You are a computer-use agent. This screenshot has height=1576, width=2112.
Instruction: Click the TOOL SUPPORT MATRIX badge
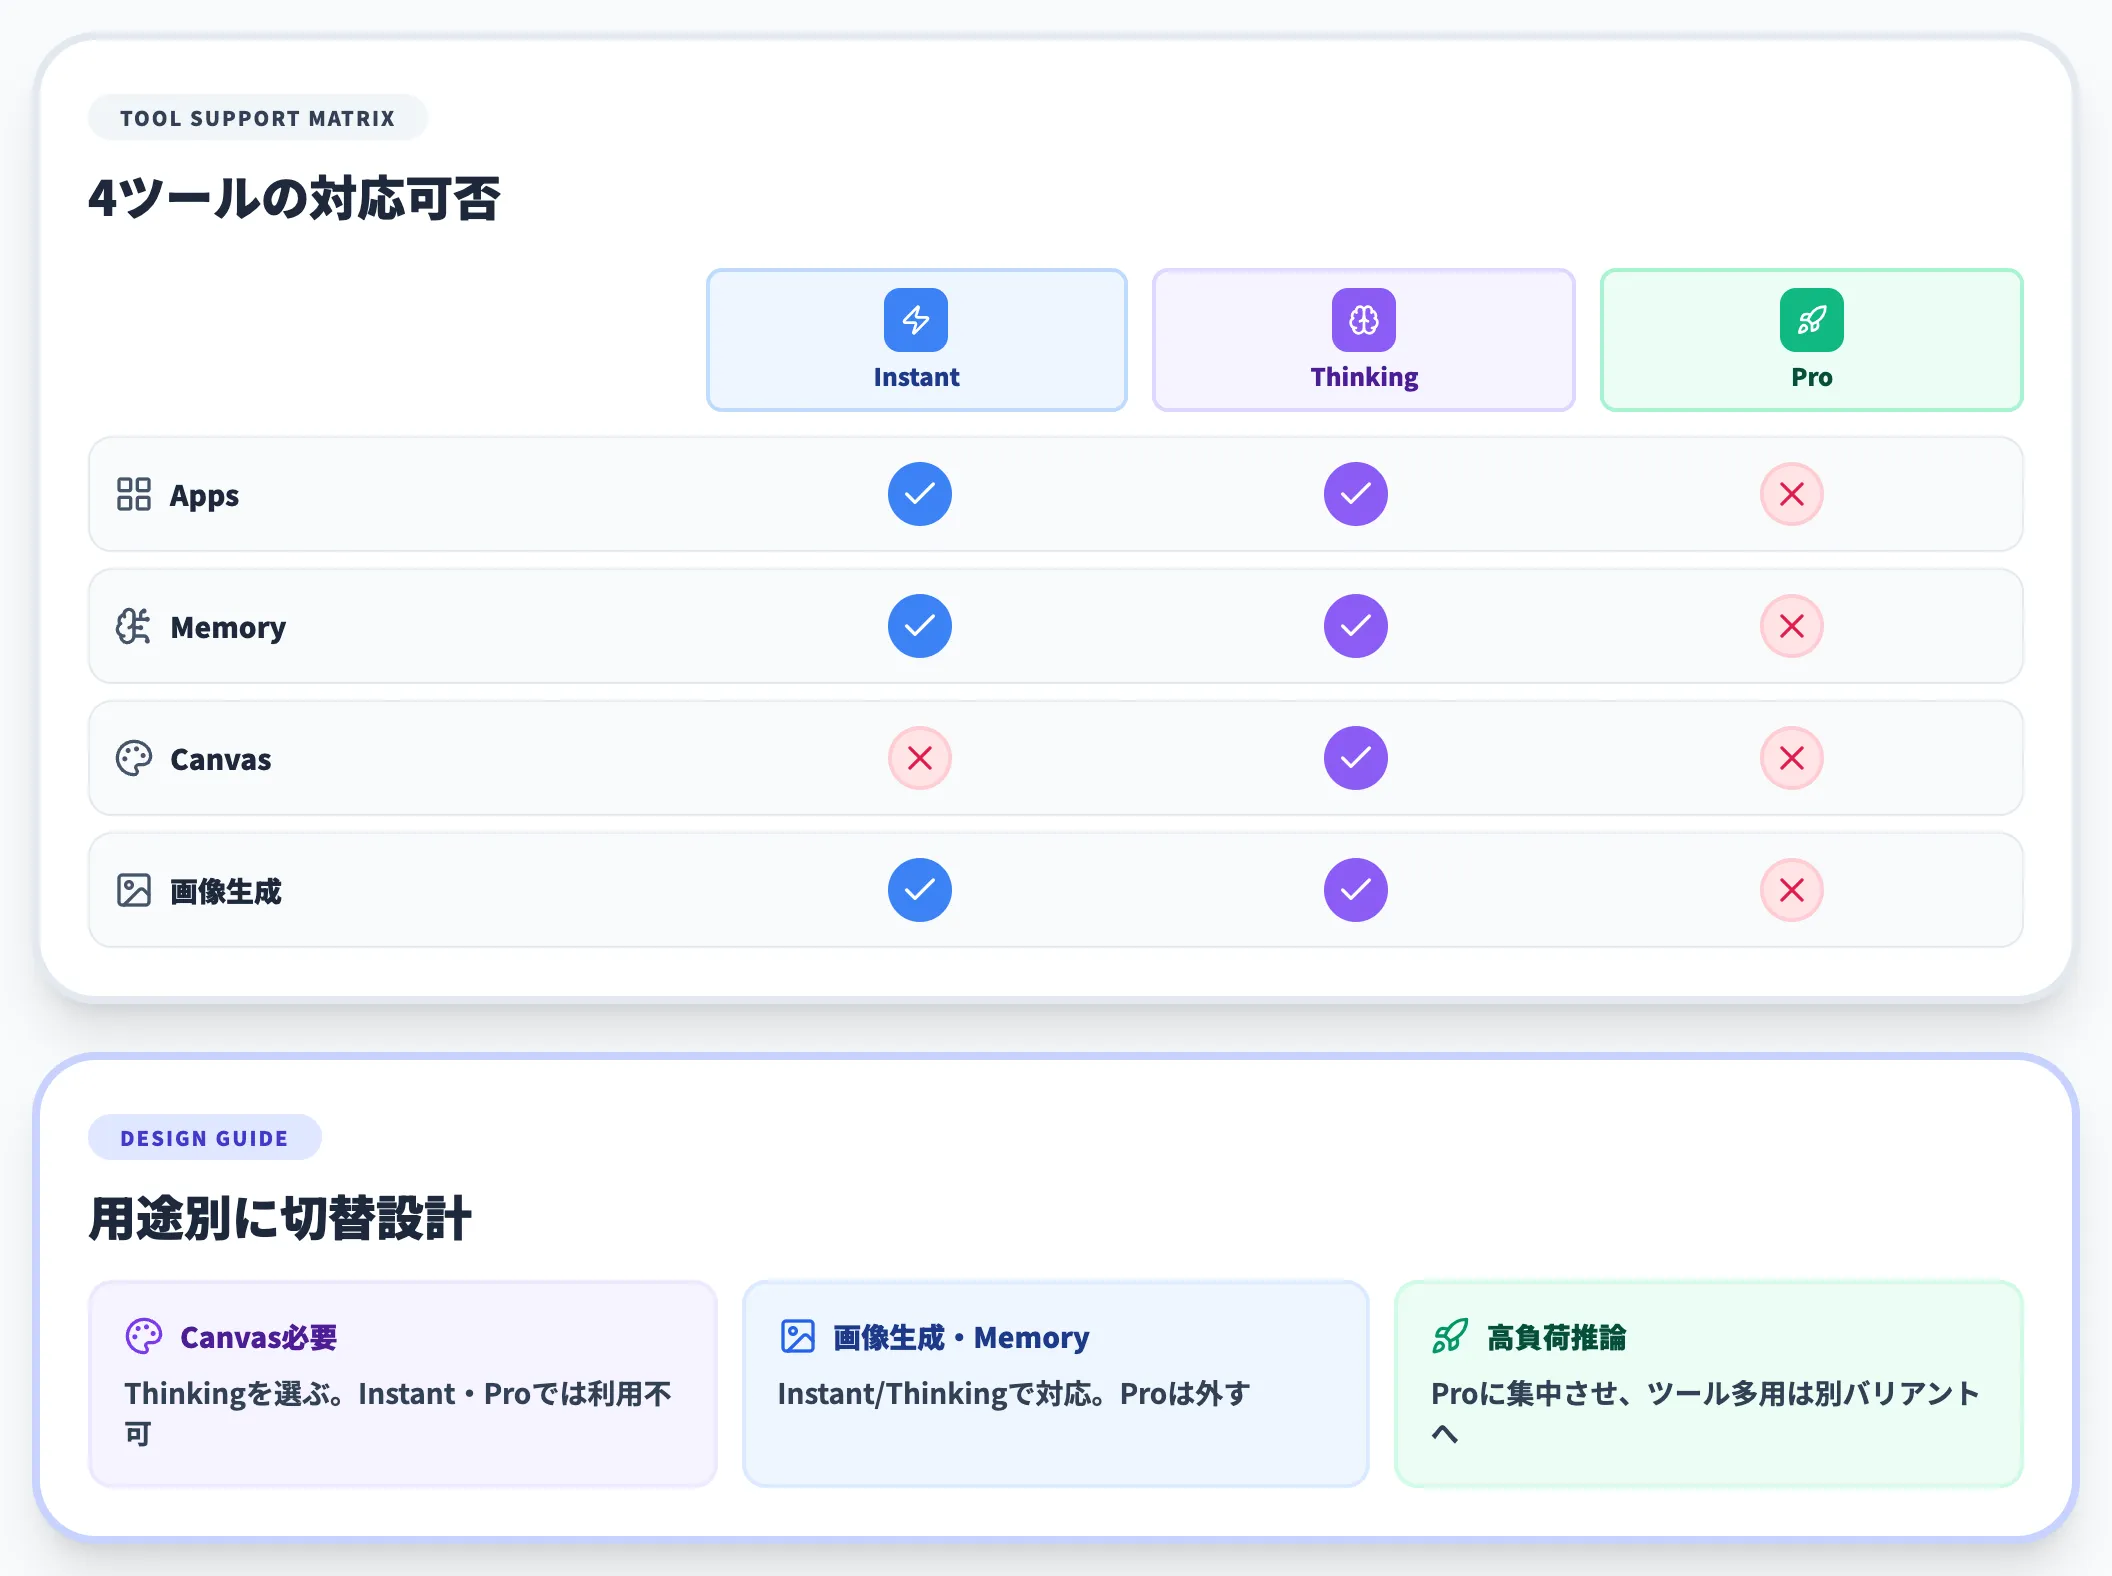pos(258,118)
